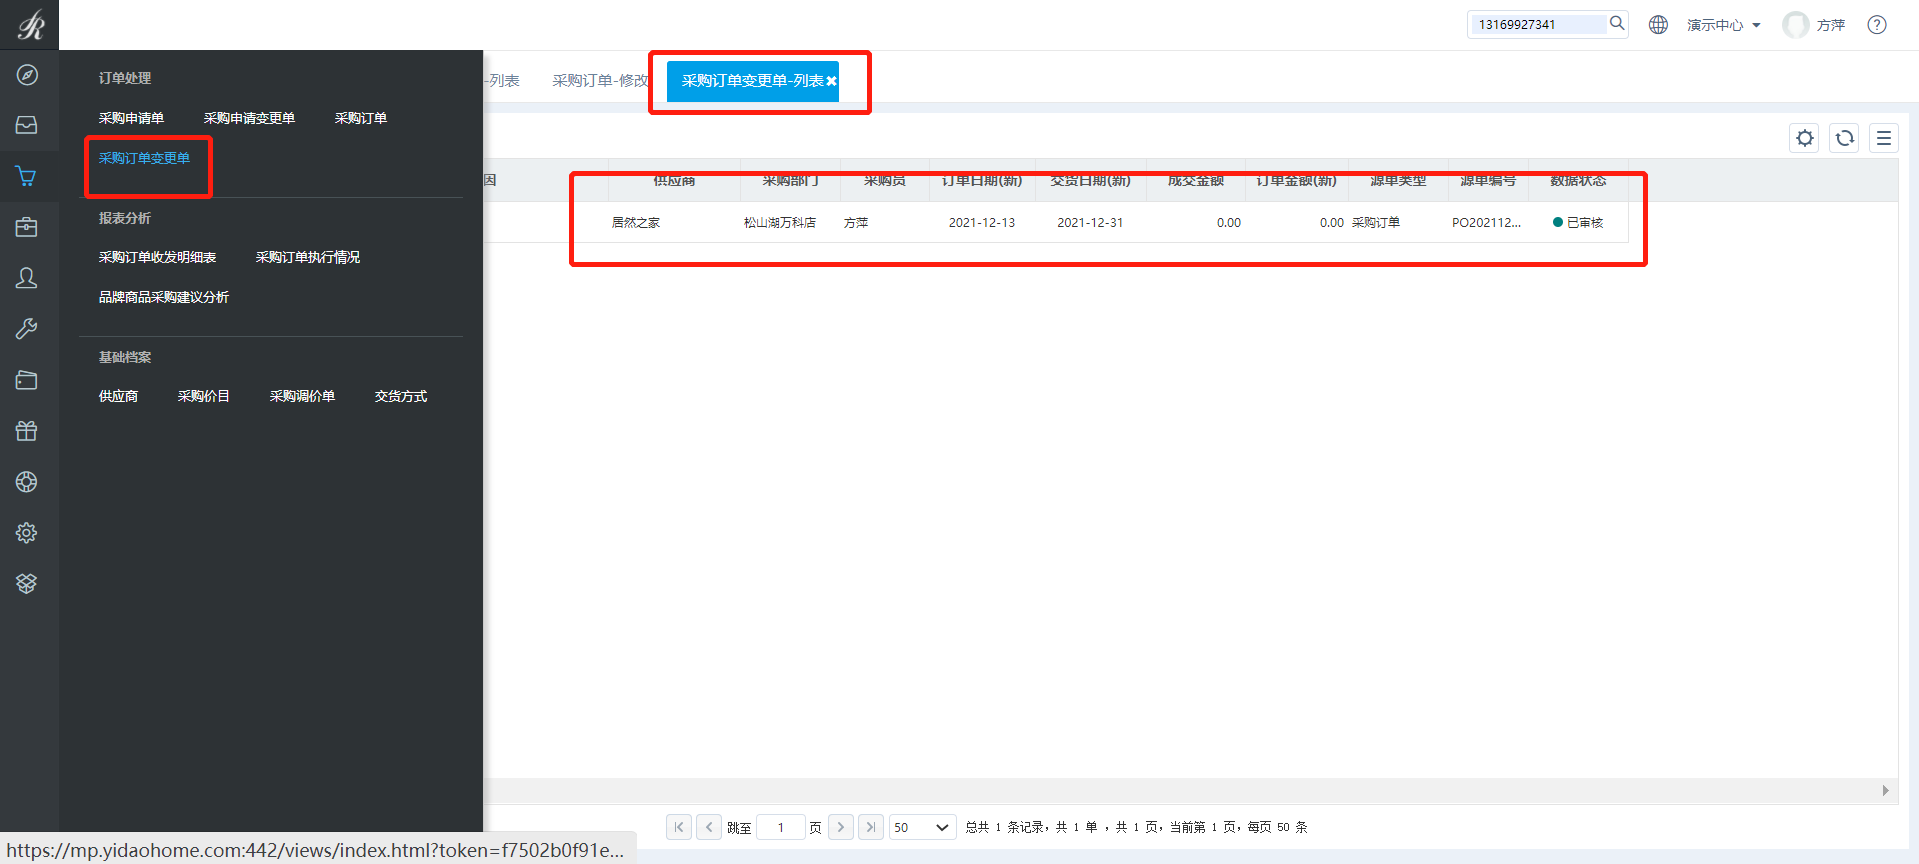Expand the 演示中心 dropdown
The height and width of the screenshot is (864, 1919).
pyautogui.click(x=1724, y=25)
